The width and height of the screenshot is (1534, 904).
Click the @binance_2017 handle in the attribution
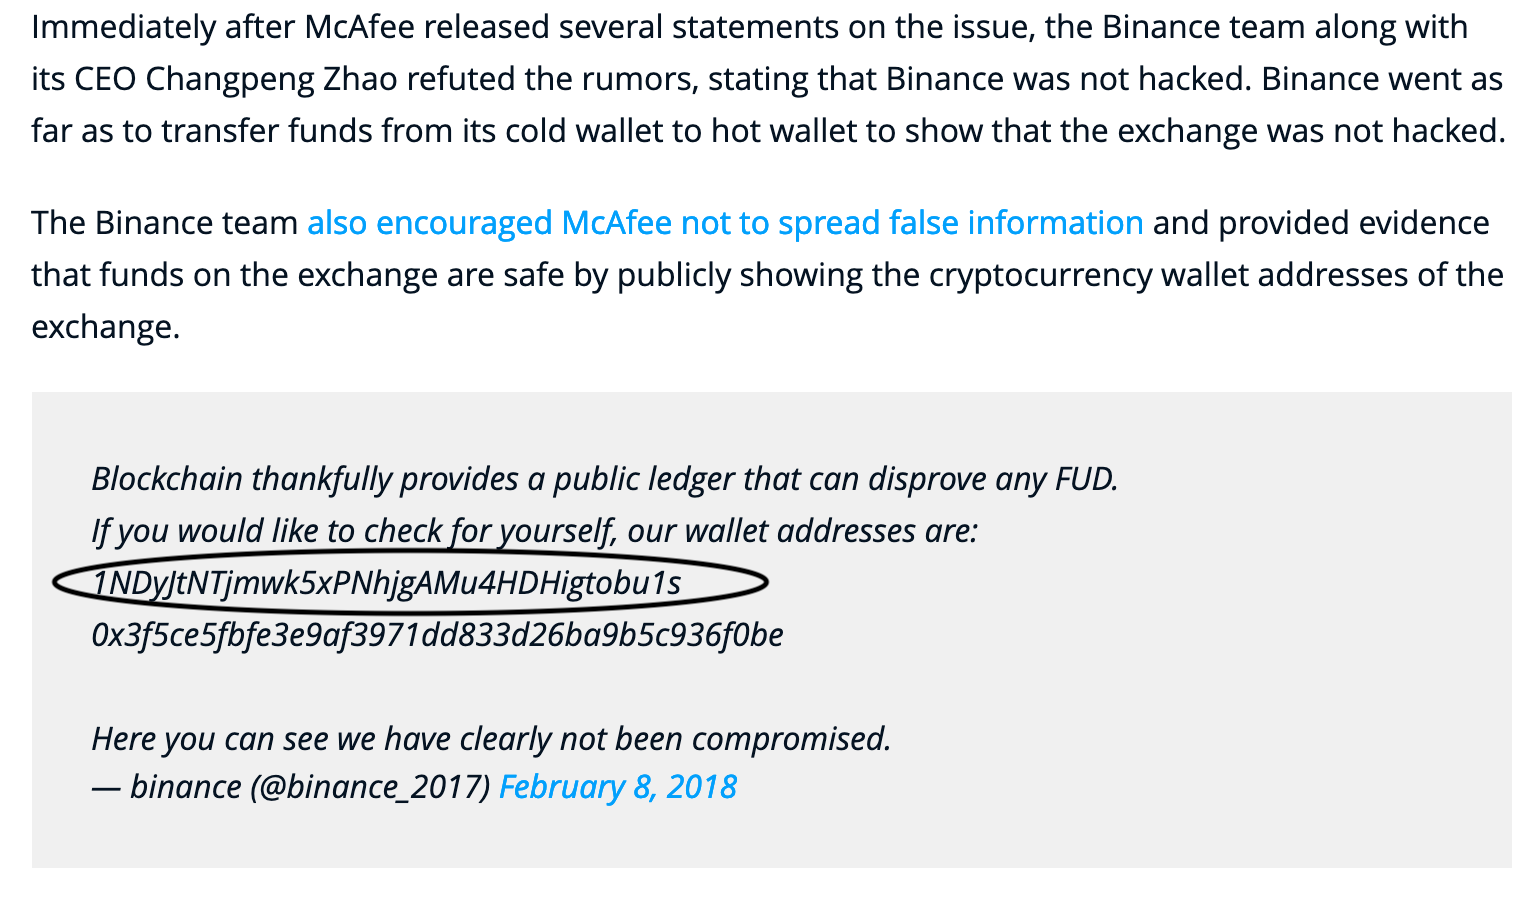[x=369, y=787]
